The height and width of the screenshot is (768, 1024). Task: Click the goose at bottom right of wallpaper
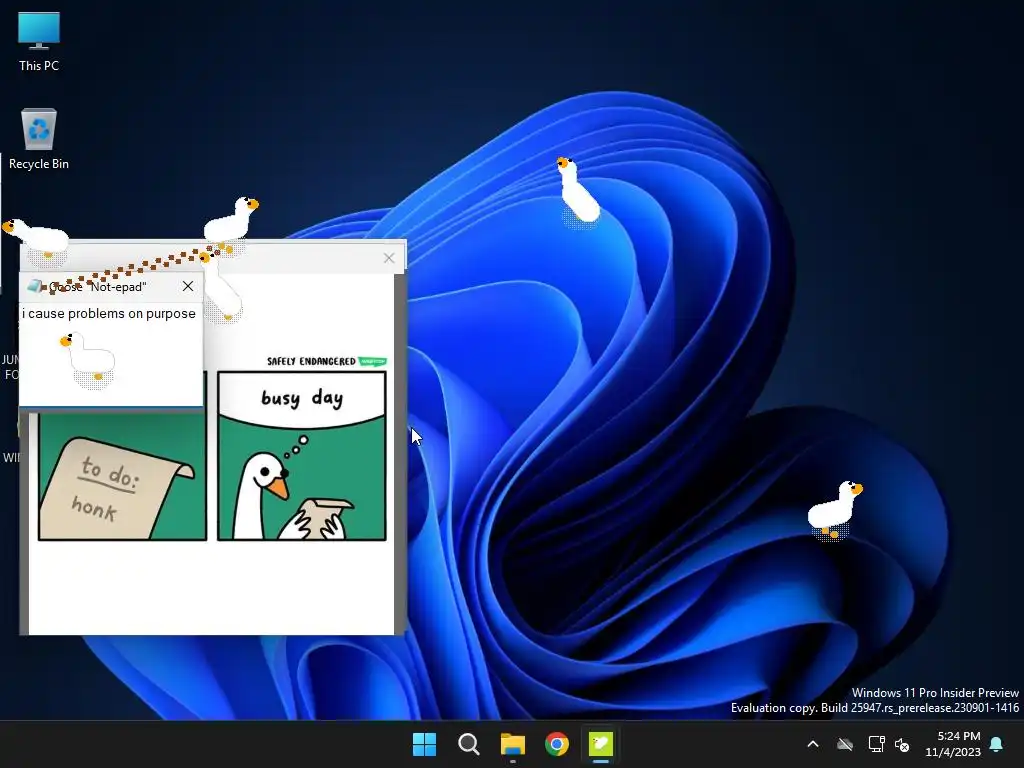pos(835,511)
